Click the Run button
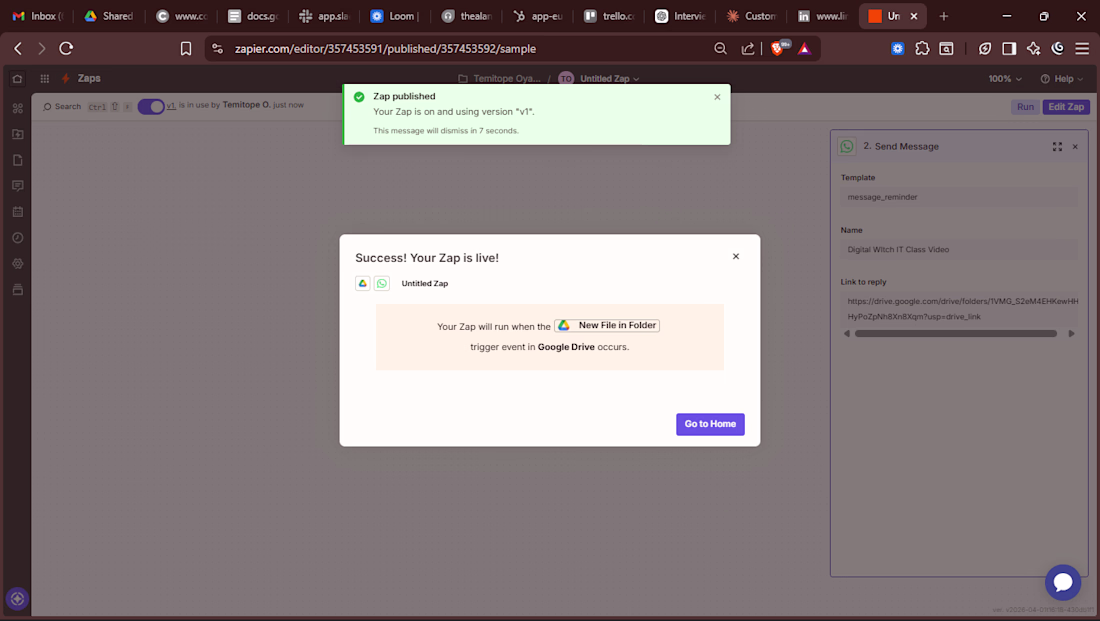This screenshot has width=1100, height=621. [1025, 107]
